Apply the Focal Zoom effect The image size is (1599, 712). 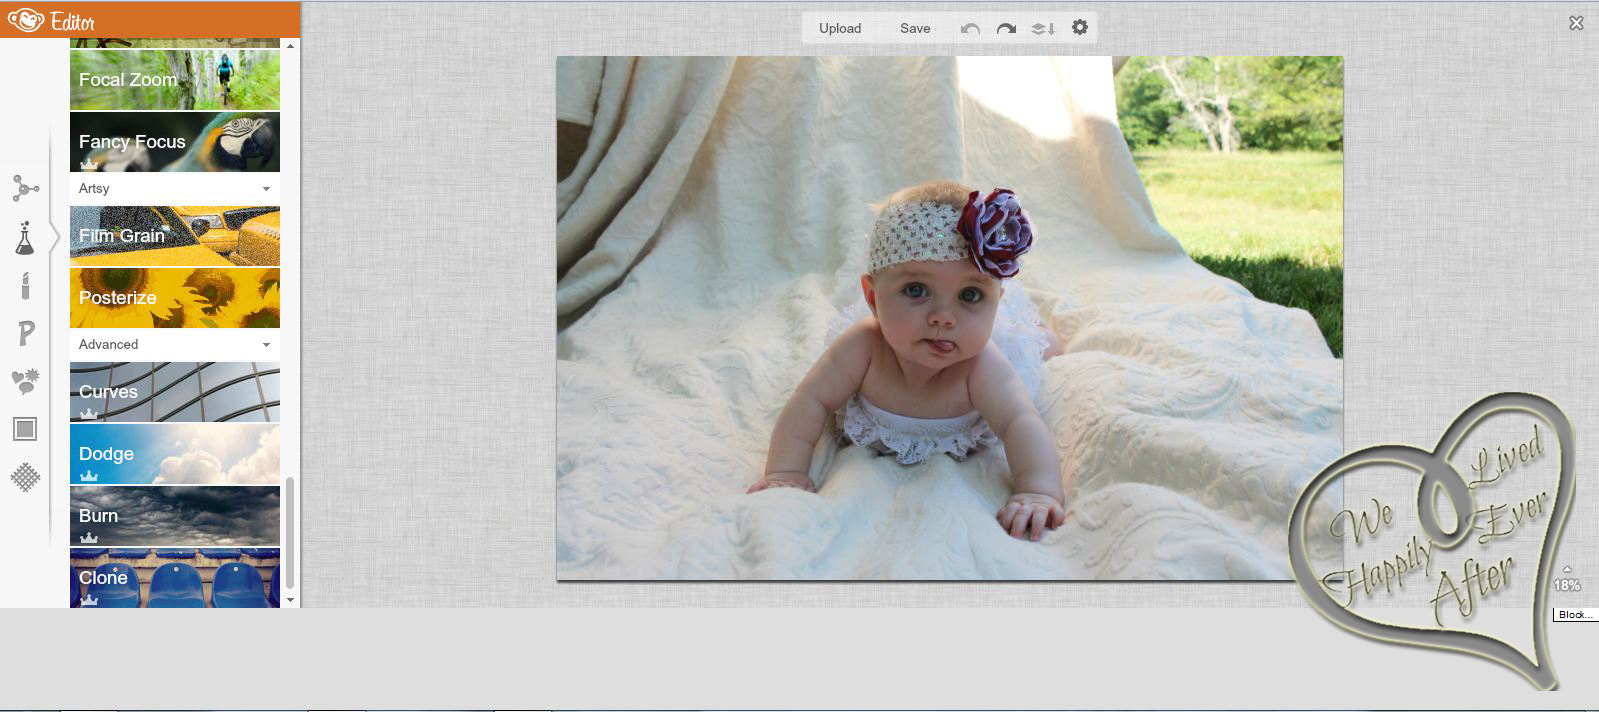click(x=175, y=80)
